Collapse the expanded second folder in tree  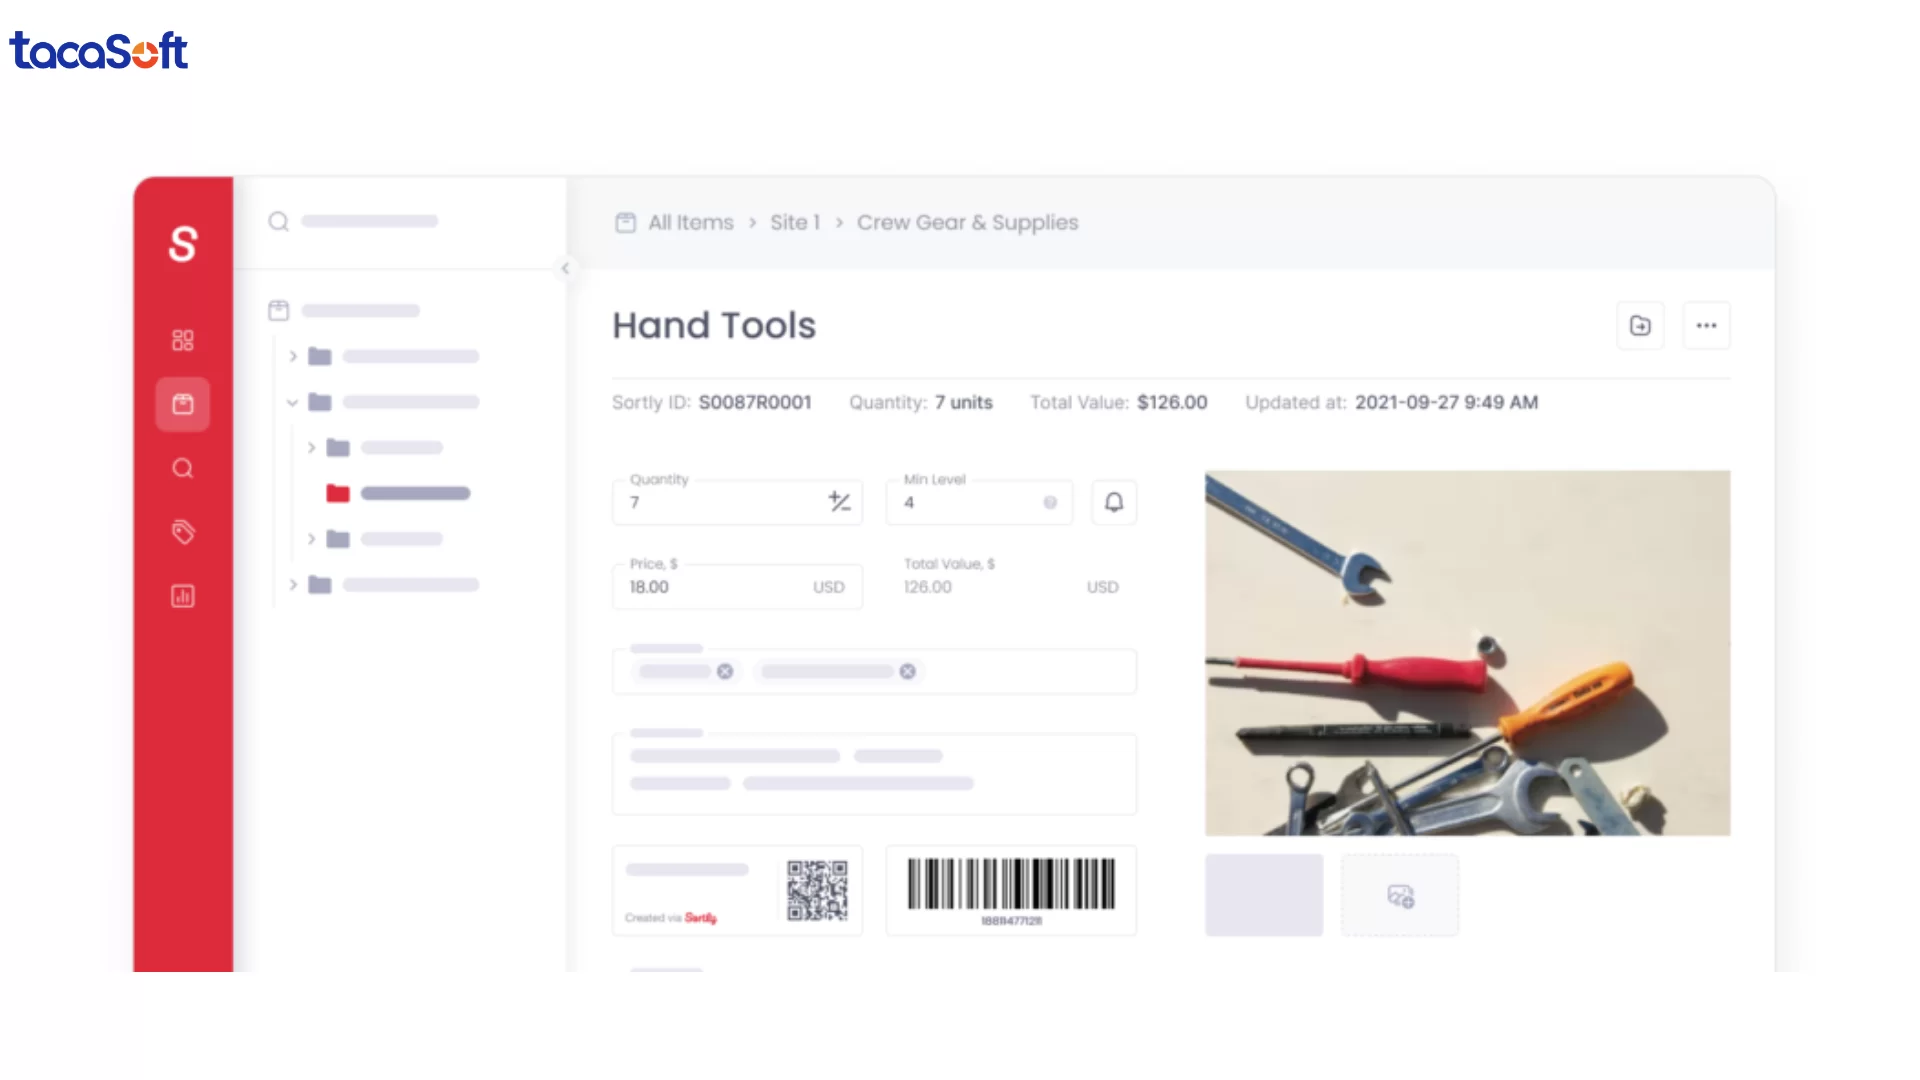pyautogui.click(x=292, y=402)
